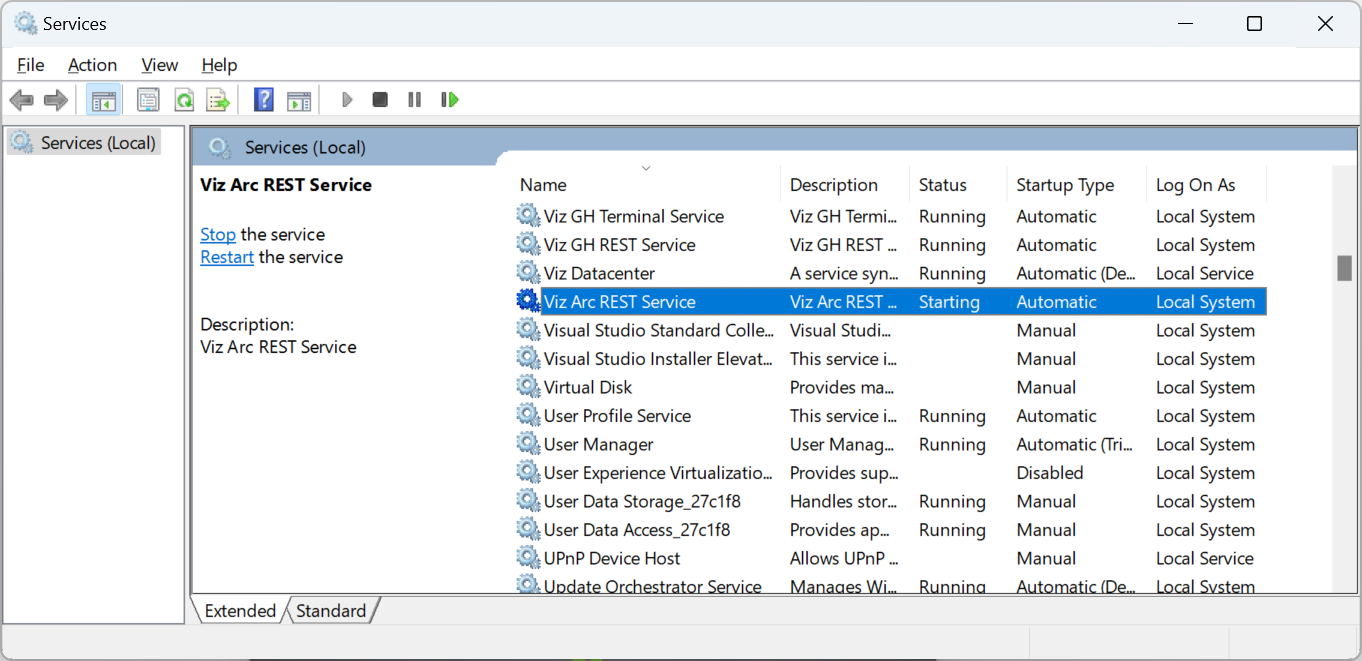The width and height of the screenshot is (1362, 661).
Task: Switch to the Standard tab
Action: coord(331,610)
